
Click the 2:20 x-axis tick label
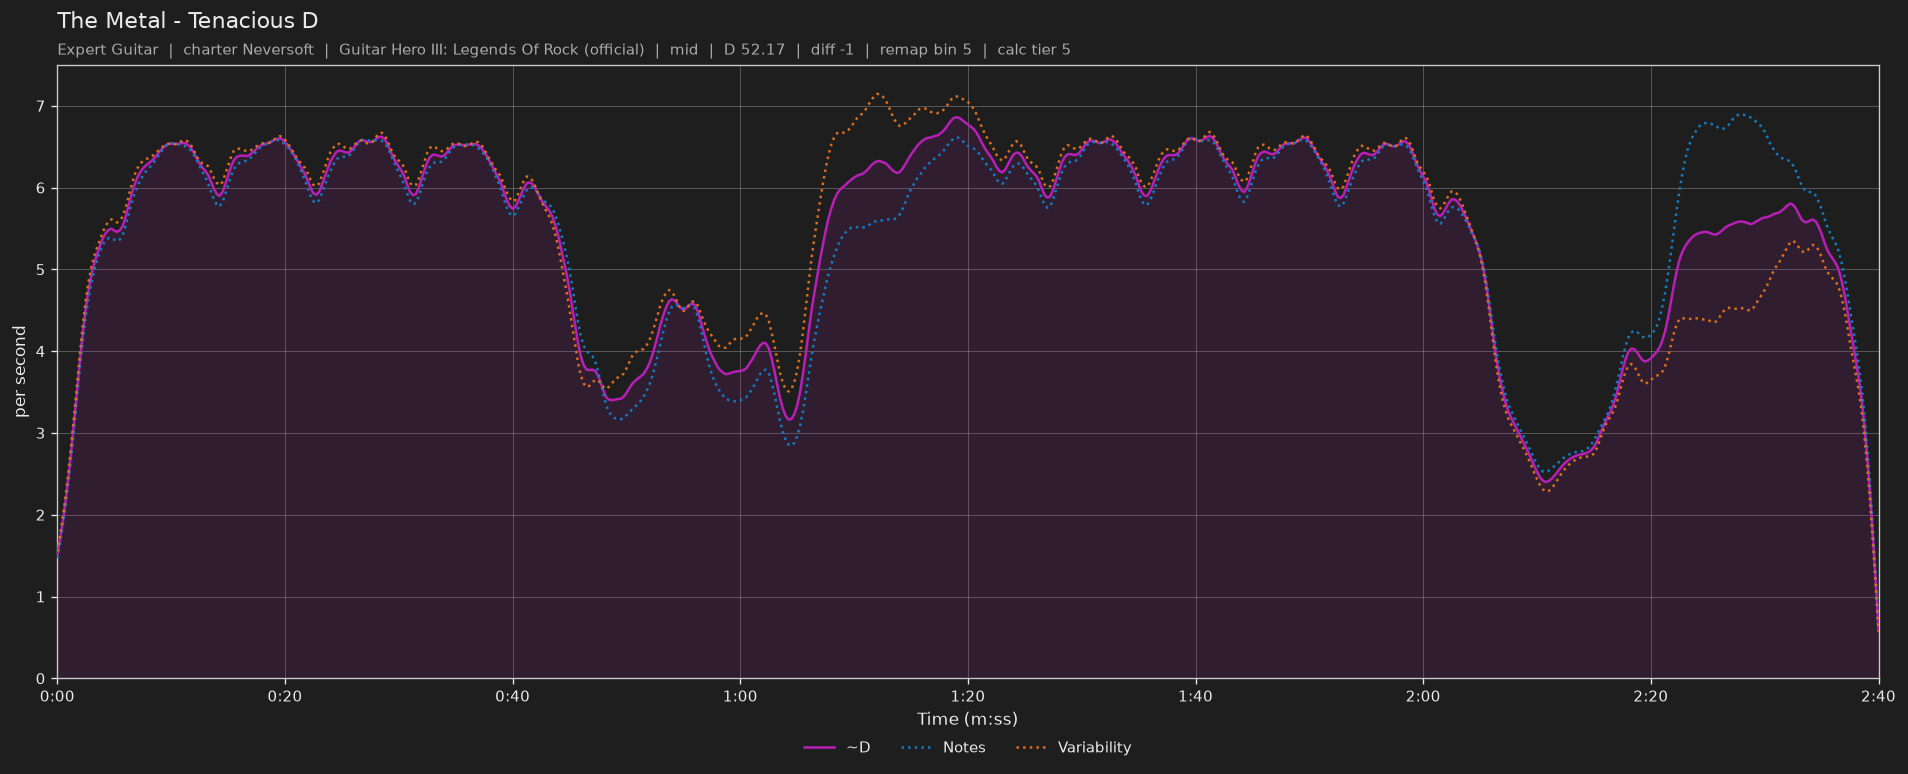[1651, 696]
